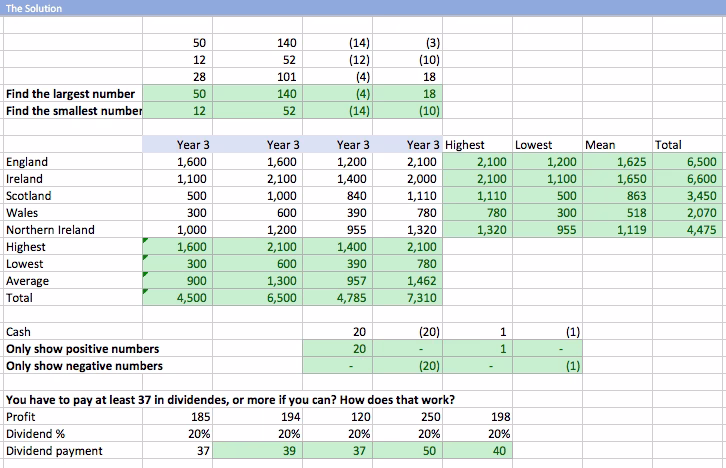Click the Mean column header
The width and height of the screenshot is (726, 468).
tap(600, 145)
